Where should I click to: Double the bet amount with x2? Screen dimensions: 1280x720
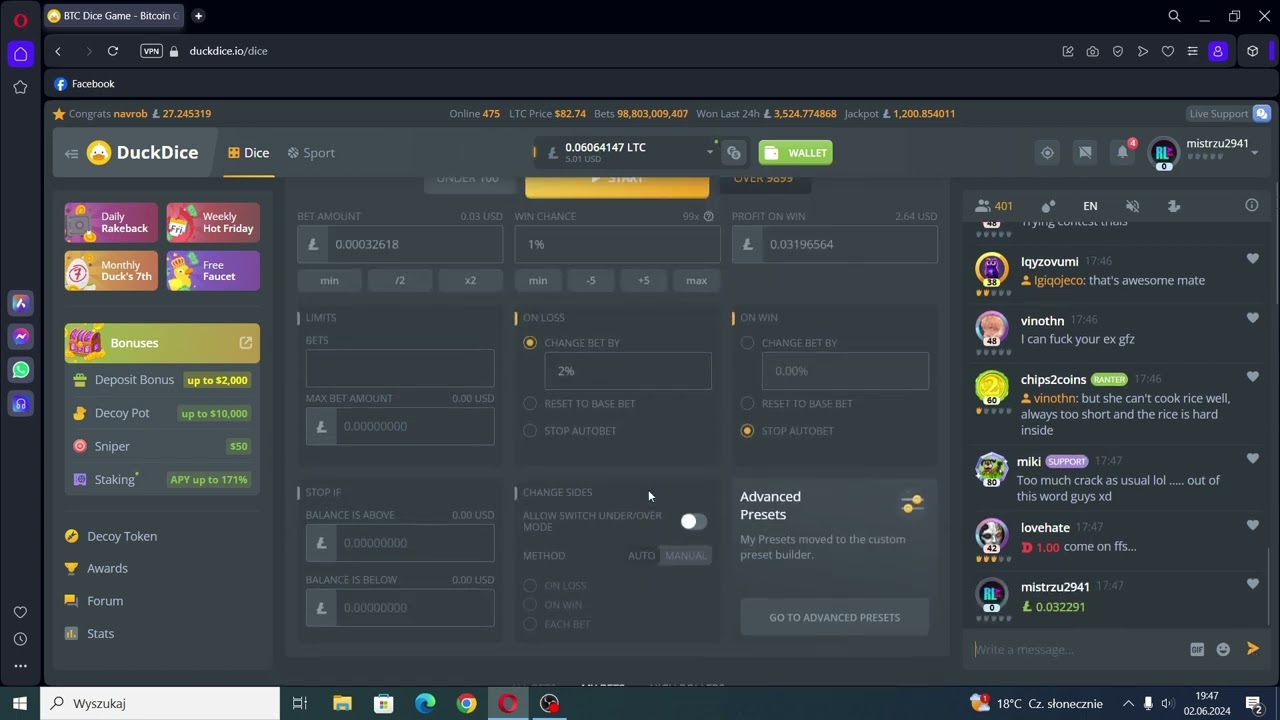[470, 281]
